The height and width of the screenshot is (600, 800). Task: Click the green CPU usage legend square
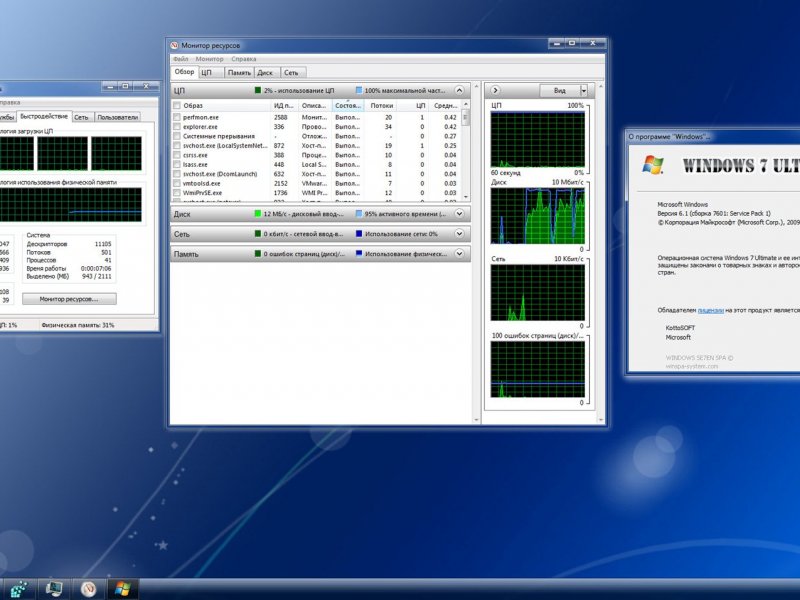click(x=258, y=90)
